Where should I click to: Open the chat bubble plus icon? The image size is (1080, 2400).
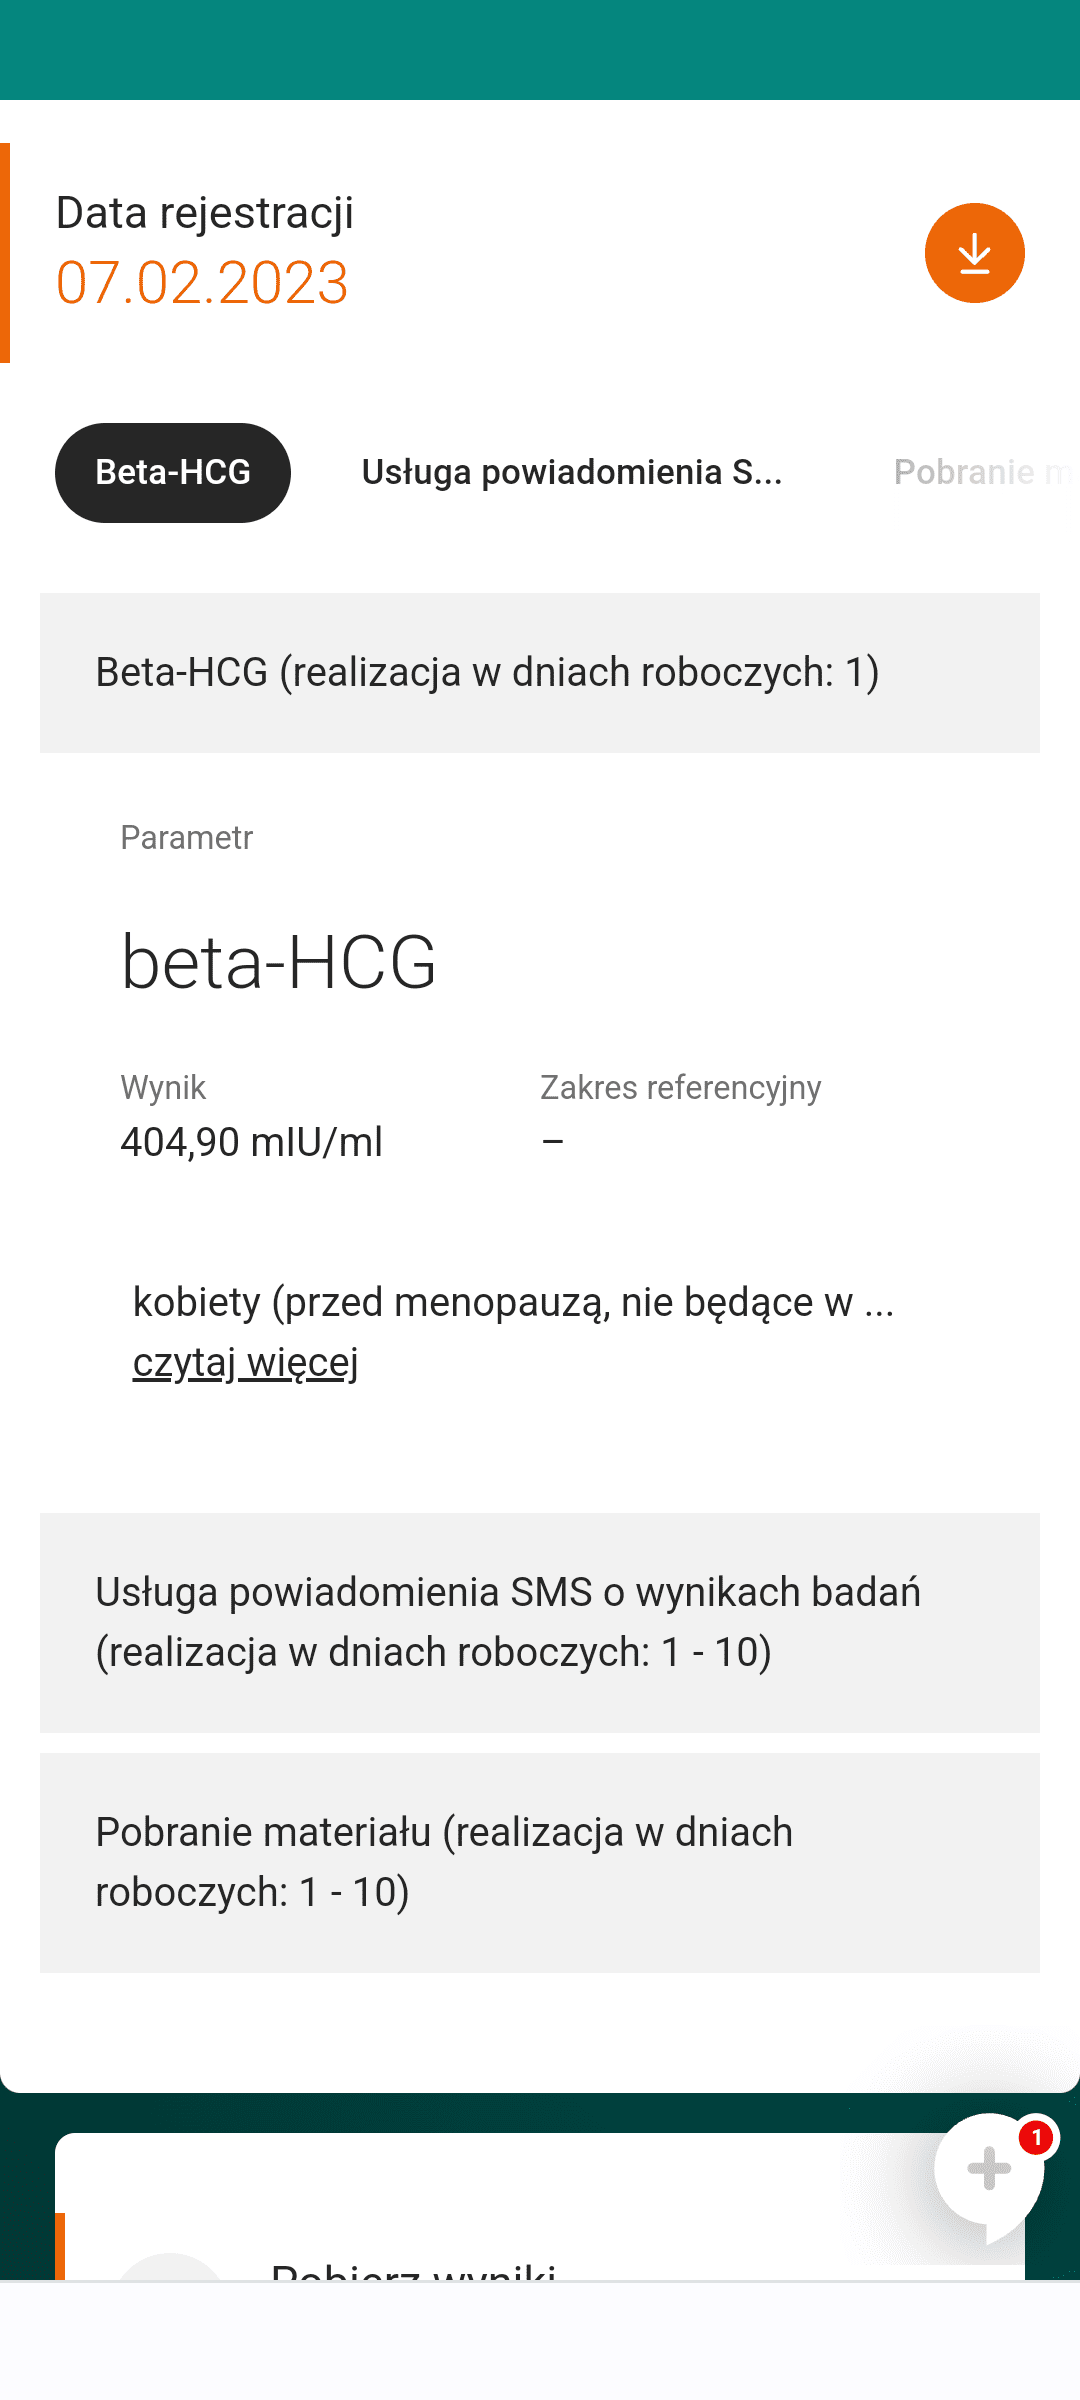(988, 2170)
